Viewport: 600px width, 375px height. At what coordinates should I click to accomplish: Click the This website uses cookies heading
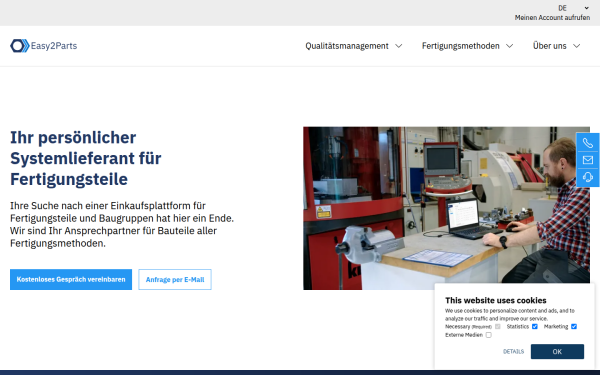(x=496, y=300)
